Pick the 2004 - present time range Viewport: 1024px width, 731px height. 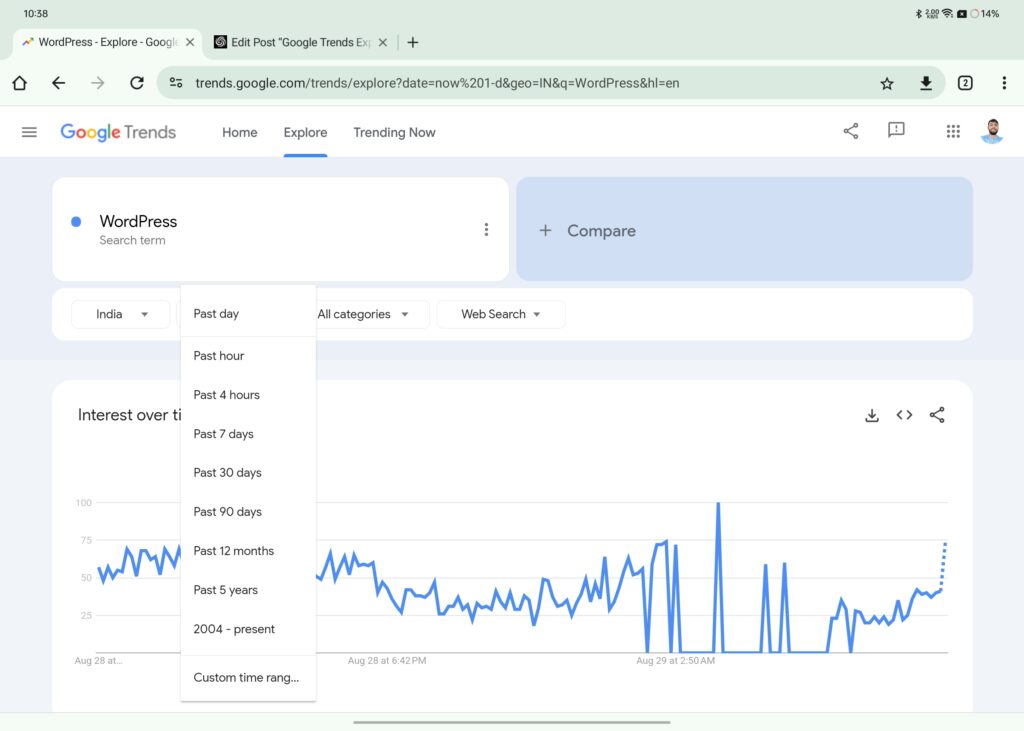(x=234, y=629)
